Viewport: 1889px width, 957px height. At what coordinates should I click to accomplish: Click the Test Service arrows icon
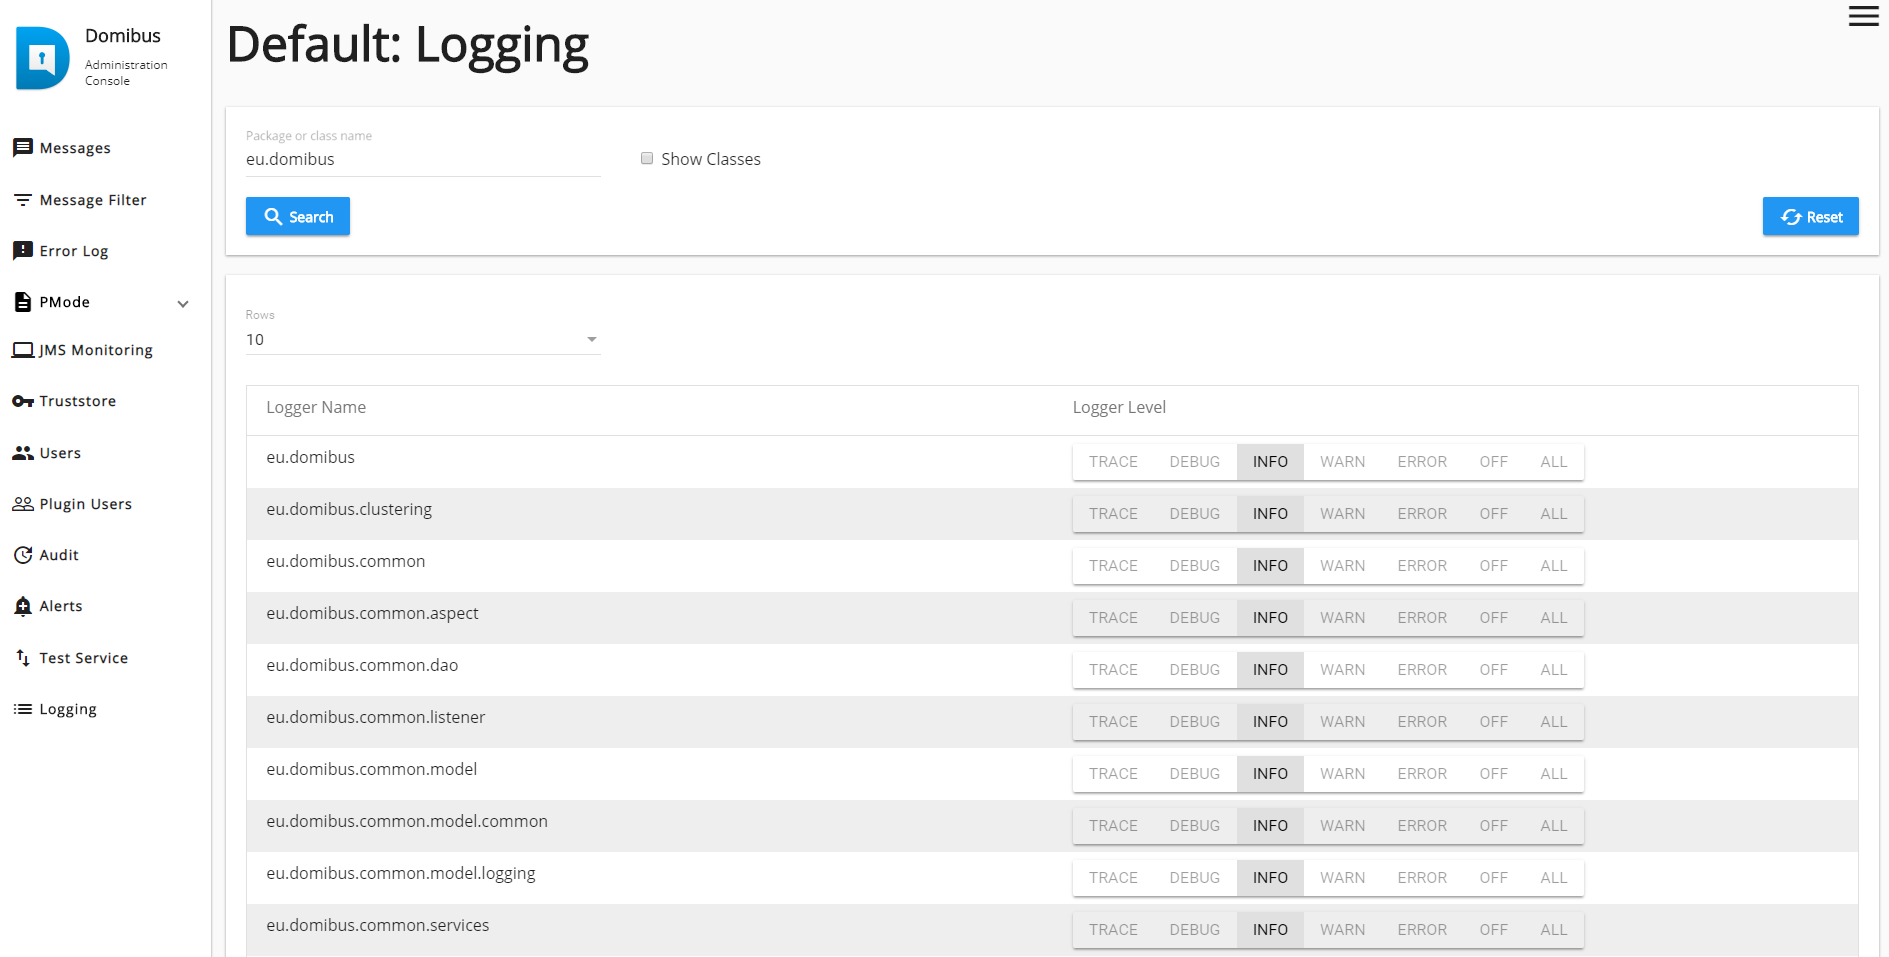click(x=23, y=658)
